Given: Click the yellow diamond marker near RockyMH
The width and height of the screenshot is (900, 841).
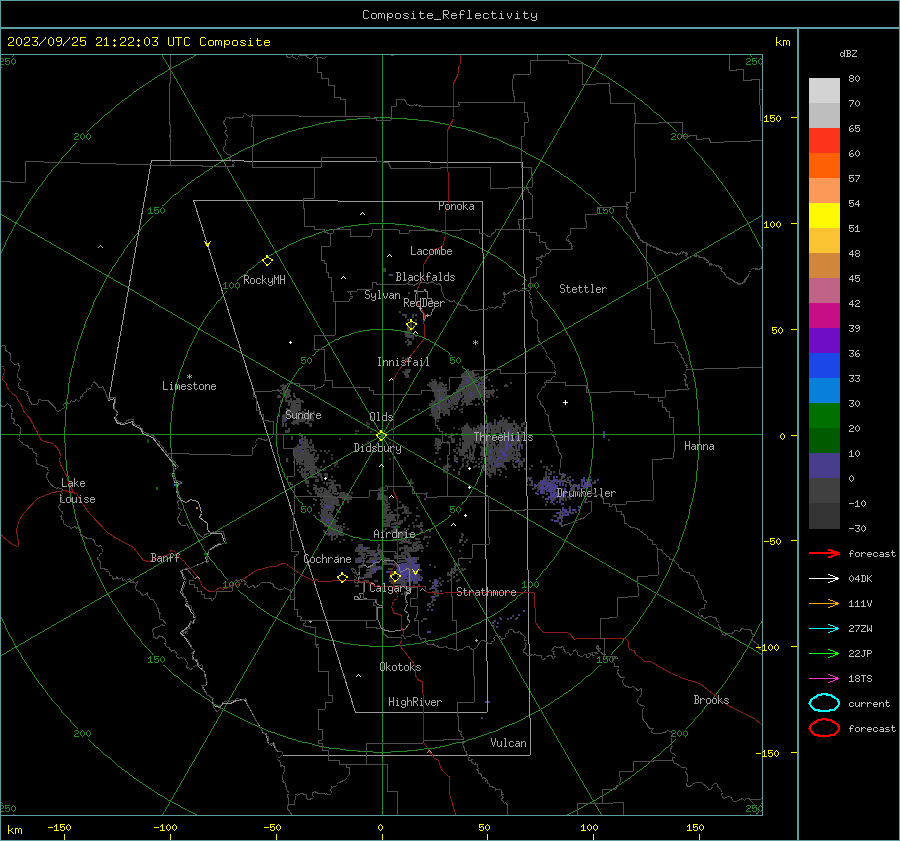Looking at the screenshot, I should tap(267, 261).
